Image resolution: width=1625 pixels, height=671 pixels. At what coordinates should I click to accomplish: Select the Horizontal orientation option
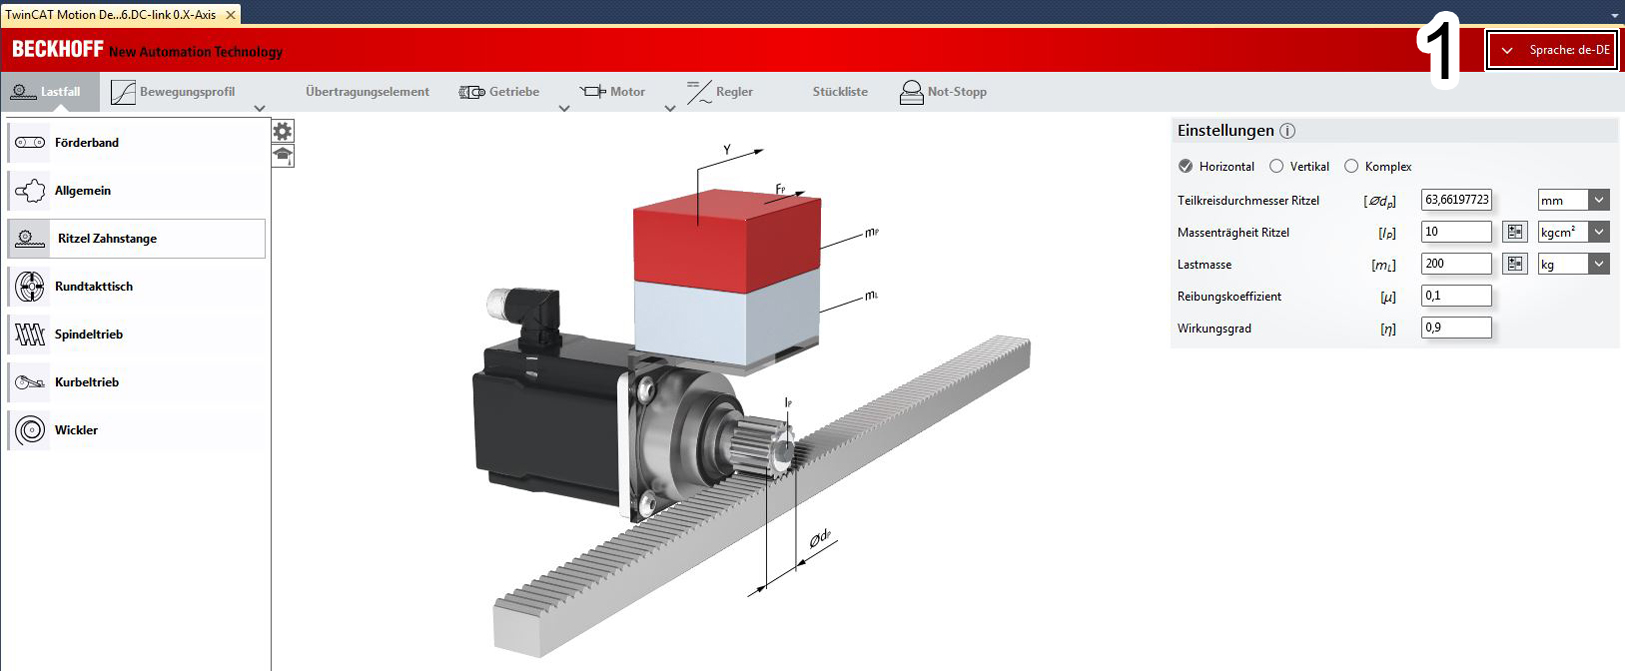[1186, 166]
